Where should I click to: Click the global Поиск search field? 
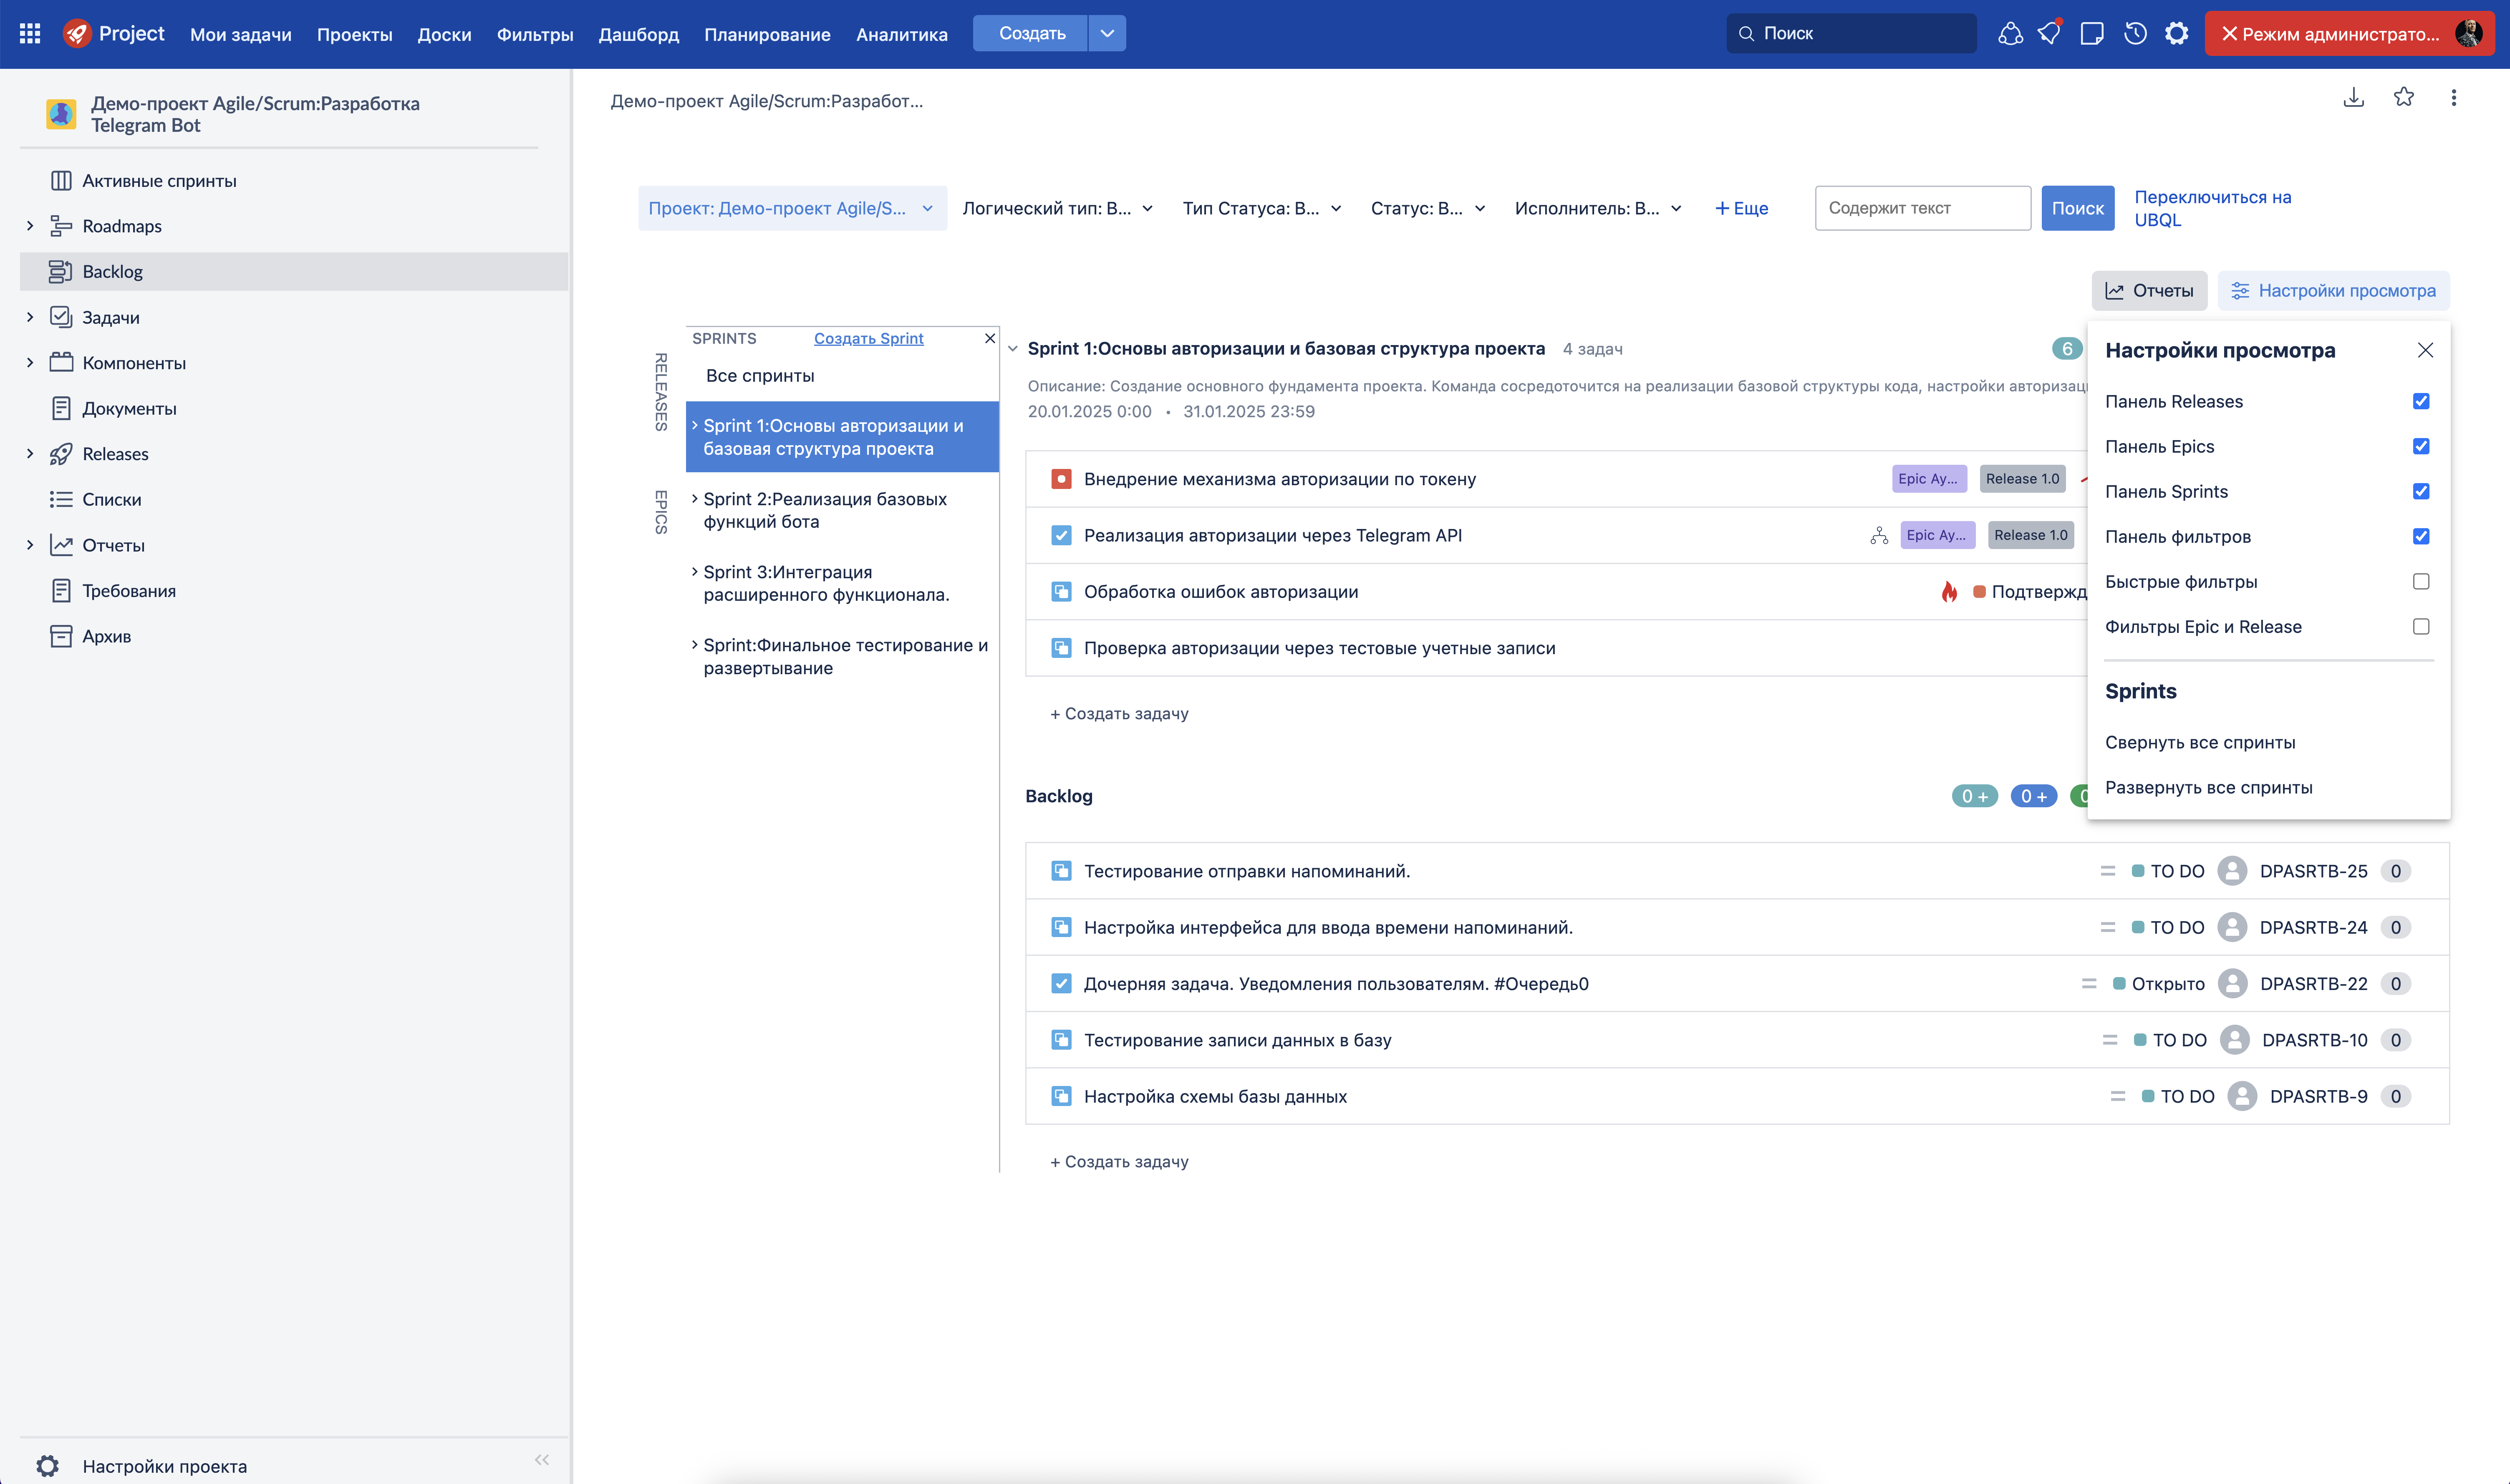tap(1852, 33)
